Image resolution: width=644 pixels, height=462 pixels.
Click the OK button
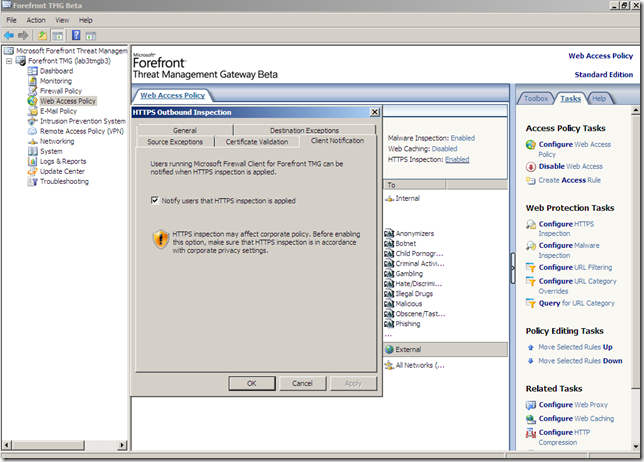252,383
